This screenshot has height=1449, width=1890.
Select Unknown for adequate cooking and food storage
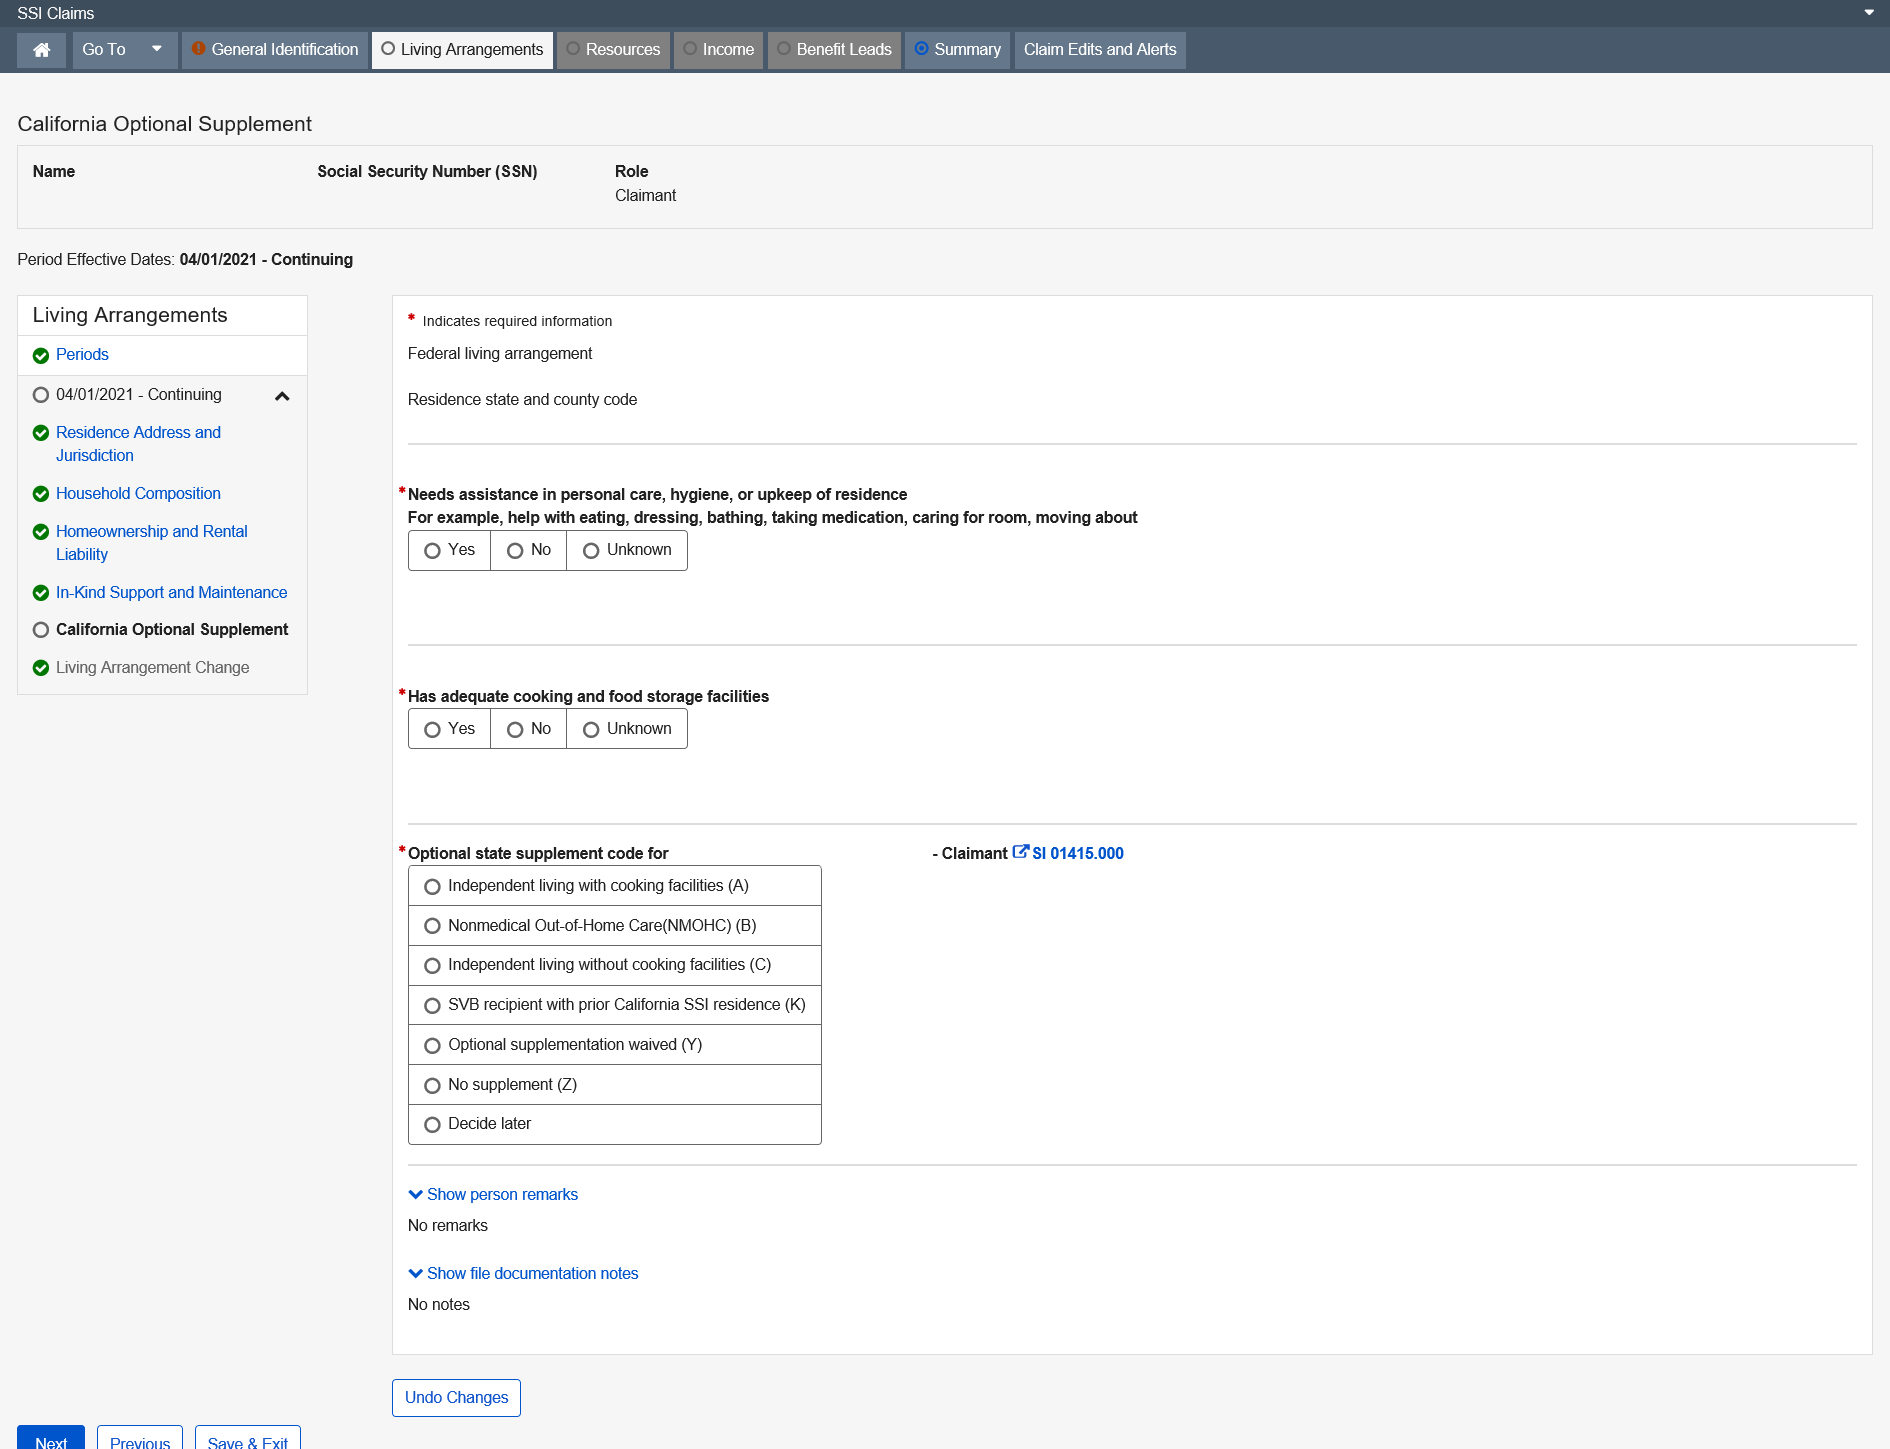pyautogui.click(x=591, y=730)
